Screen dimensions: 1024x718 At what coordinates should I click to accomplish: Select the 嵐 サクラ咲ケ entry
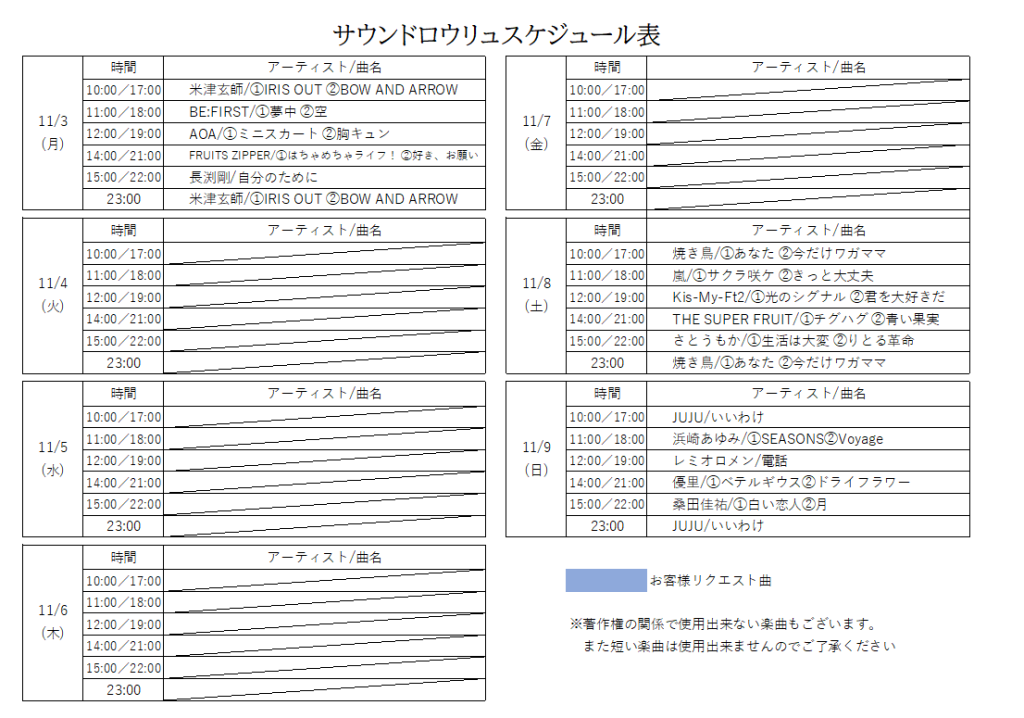click(x=760, y=275)
